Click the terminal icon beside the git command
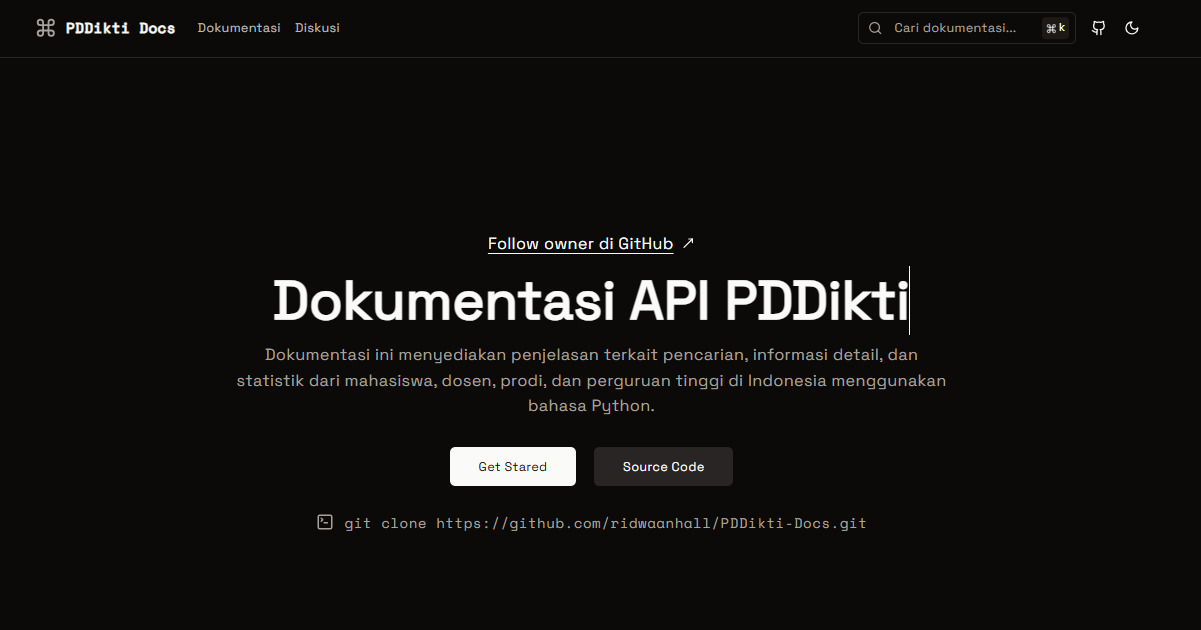 pos(324,522)
